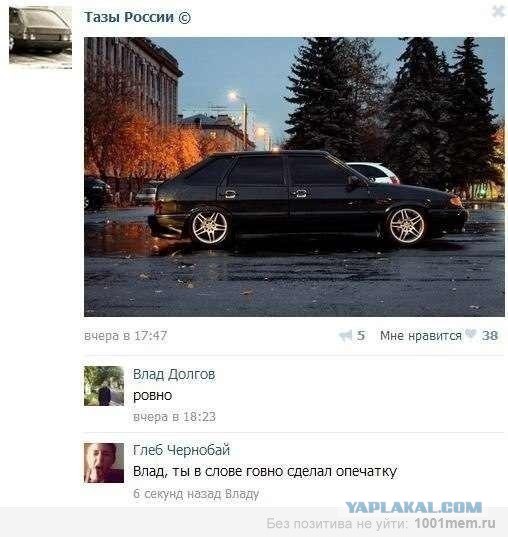Open Глеб Чернобай's profile avatar
The width and height of the screenshot is (508, 537).
click(x=104, y=463)
